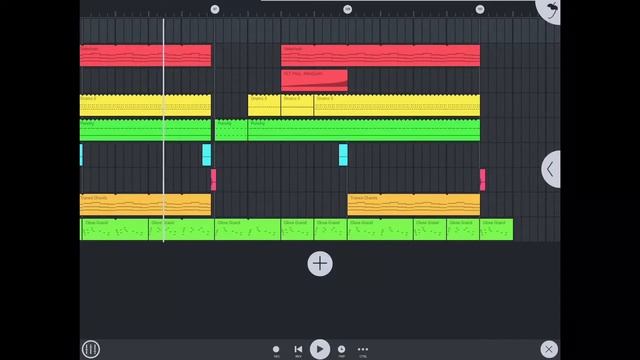Start recording with the record button

pos(276,350)
